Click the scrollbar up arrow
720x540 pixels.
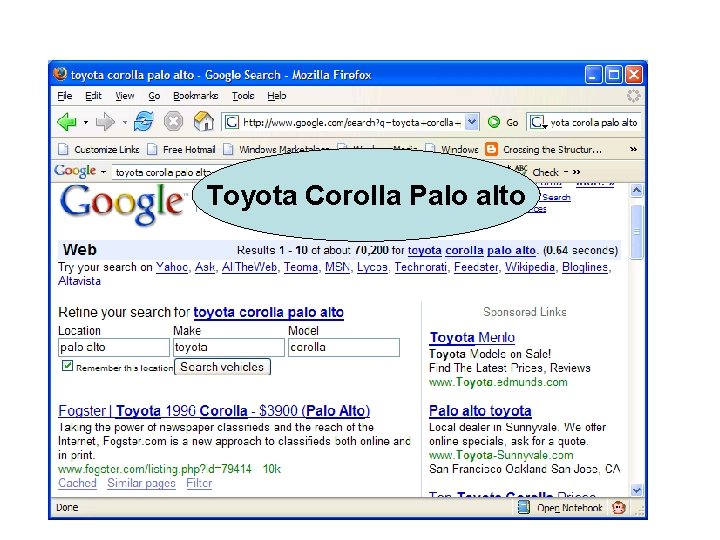[x=636, y=190]
